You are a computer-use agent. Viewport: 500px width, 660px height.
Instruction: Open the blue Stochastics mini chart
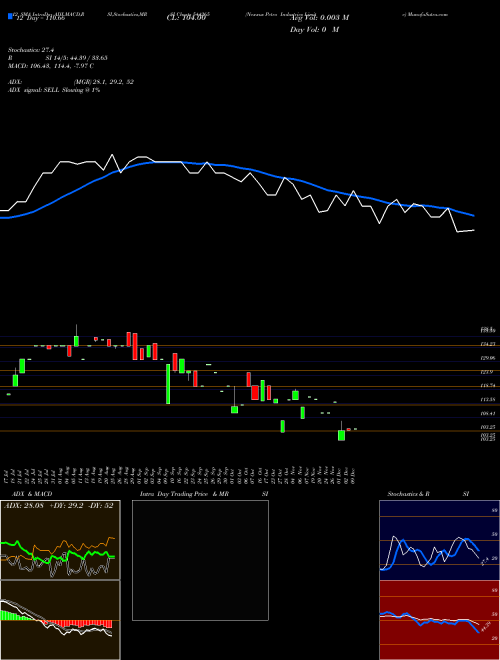439,540
